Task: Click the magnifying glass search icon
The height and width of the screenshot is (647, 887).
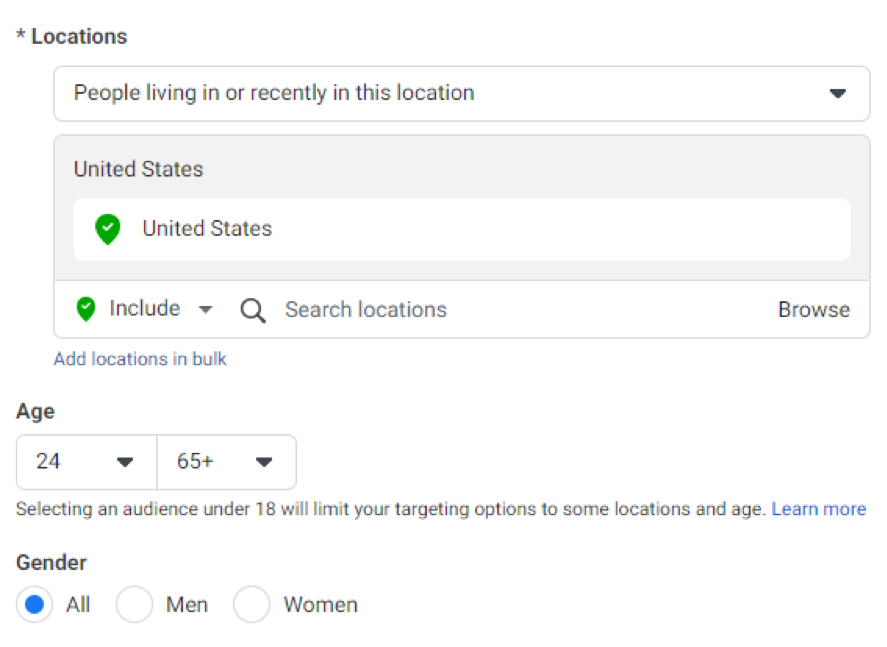Action: (x=253, y=310)
